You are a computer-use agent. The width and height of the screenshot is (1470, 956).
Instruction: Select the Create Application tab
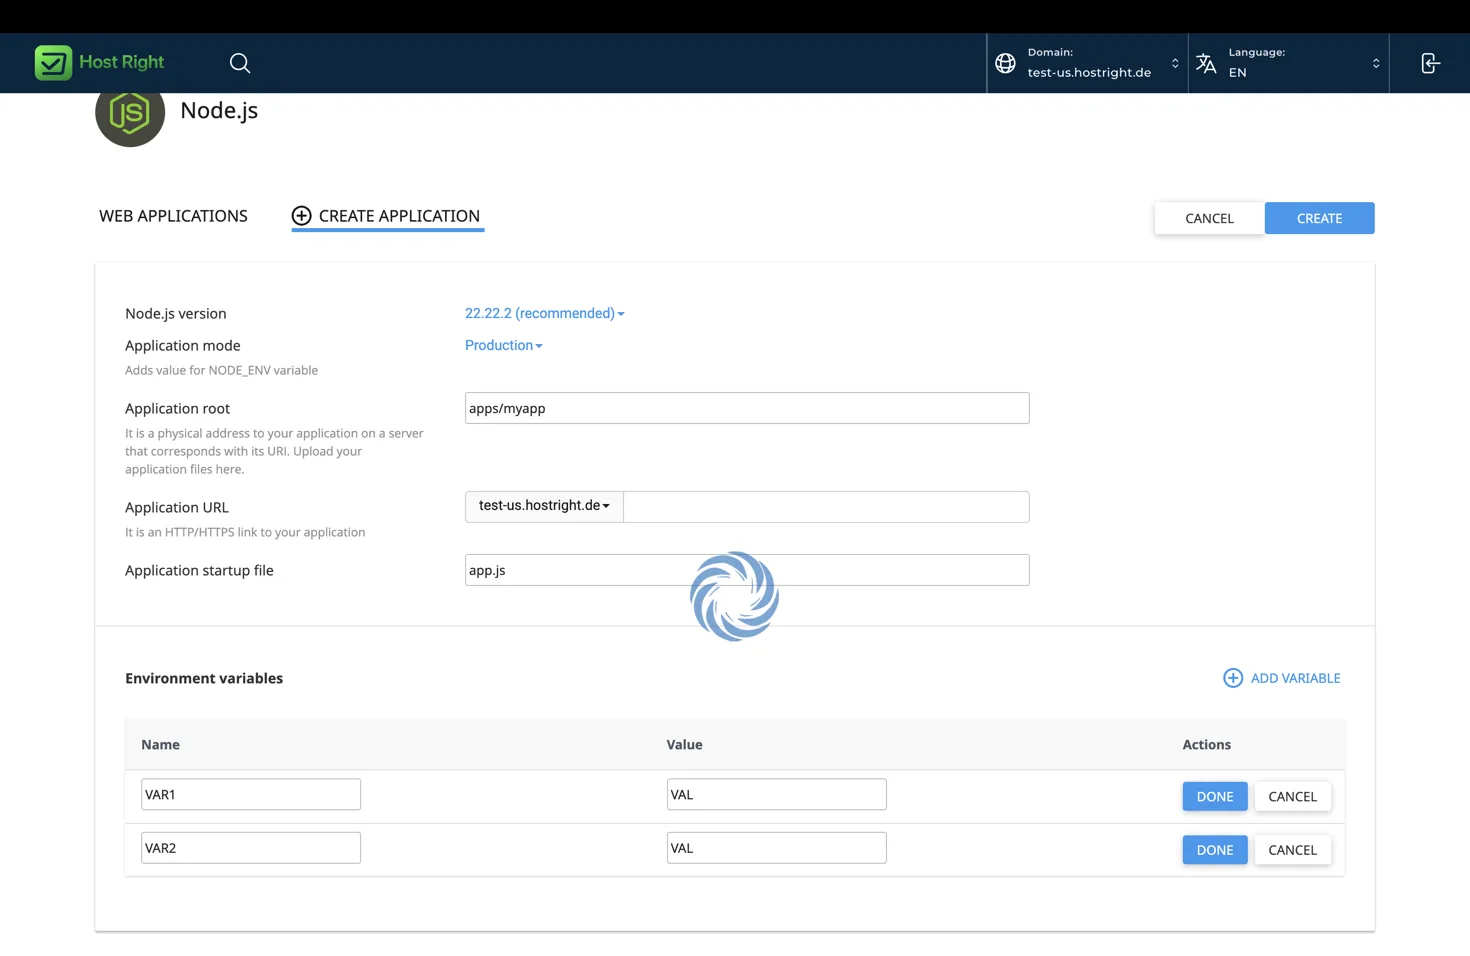(386, 216)
